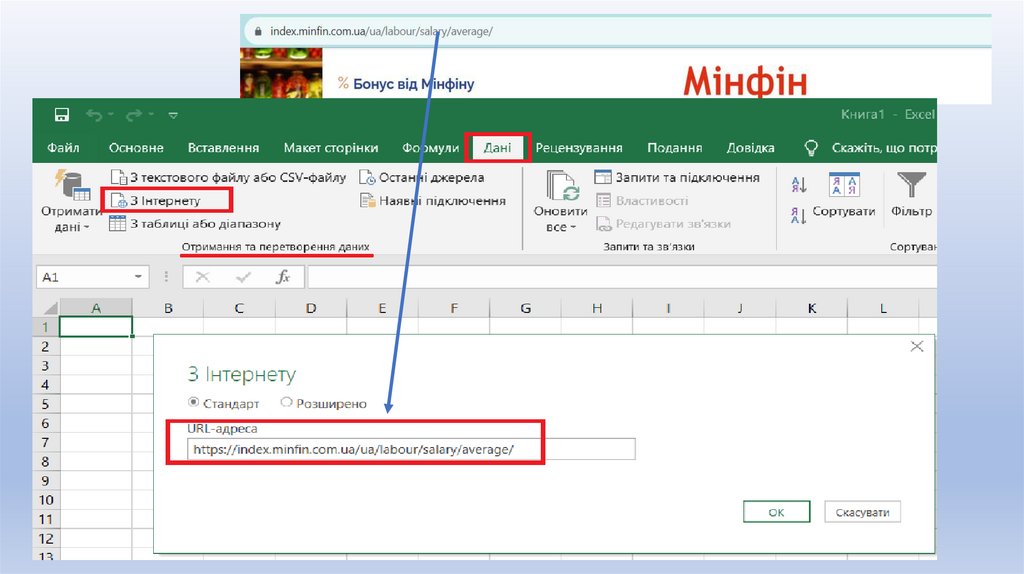Click cell A1 in the worksheet

(x=96, y=327)
